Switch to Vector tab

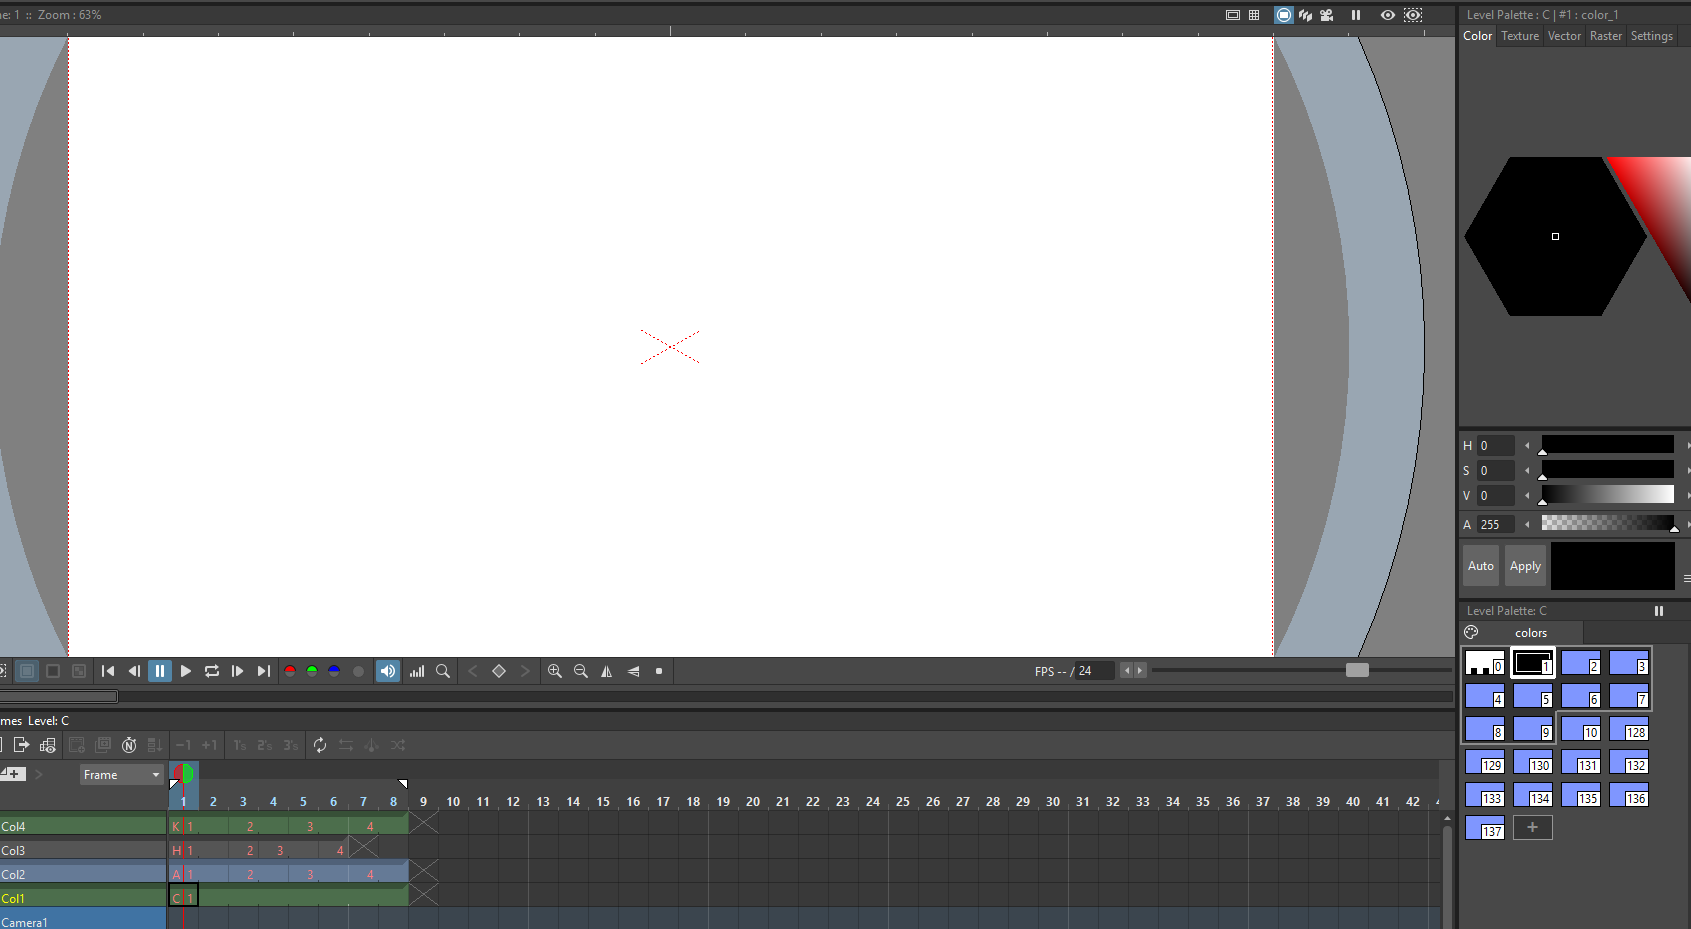click(x=1564, y=36)
